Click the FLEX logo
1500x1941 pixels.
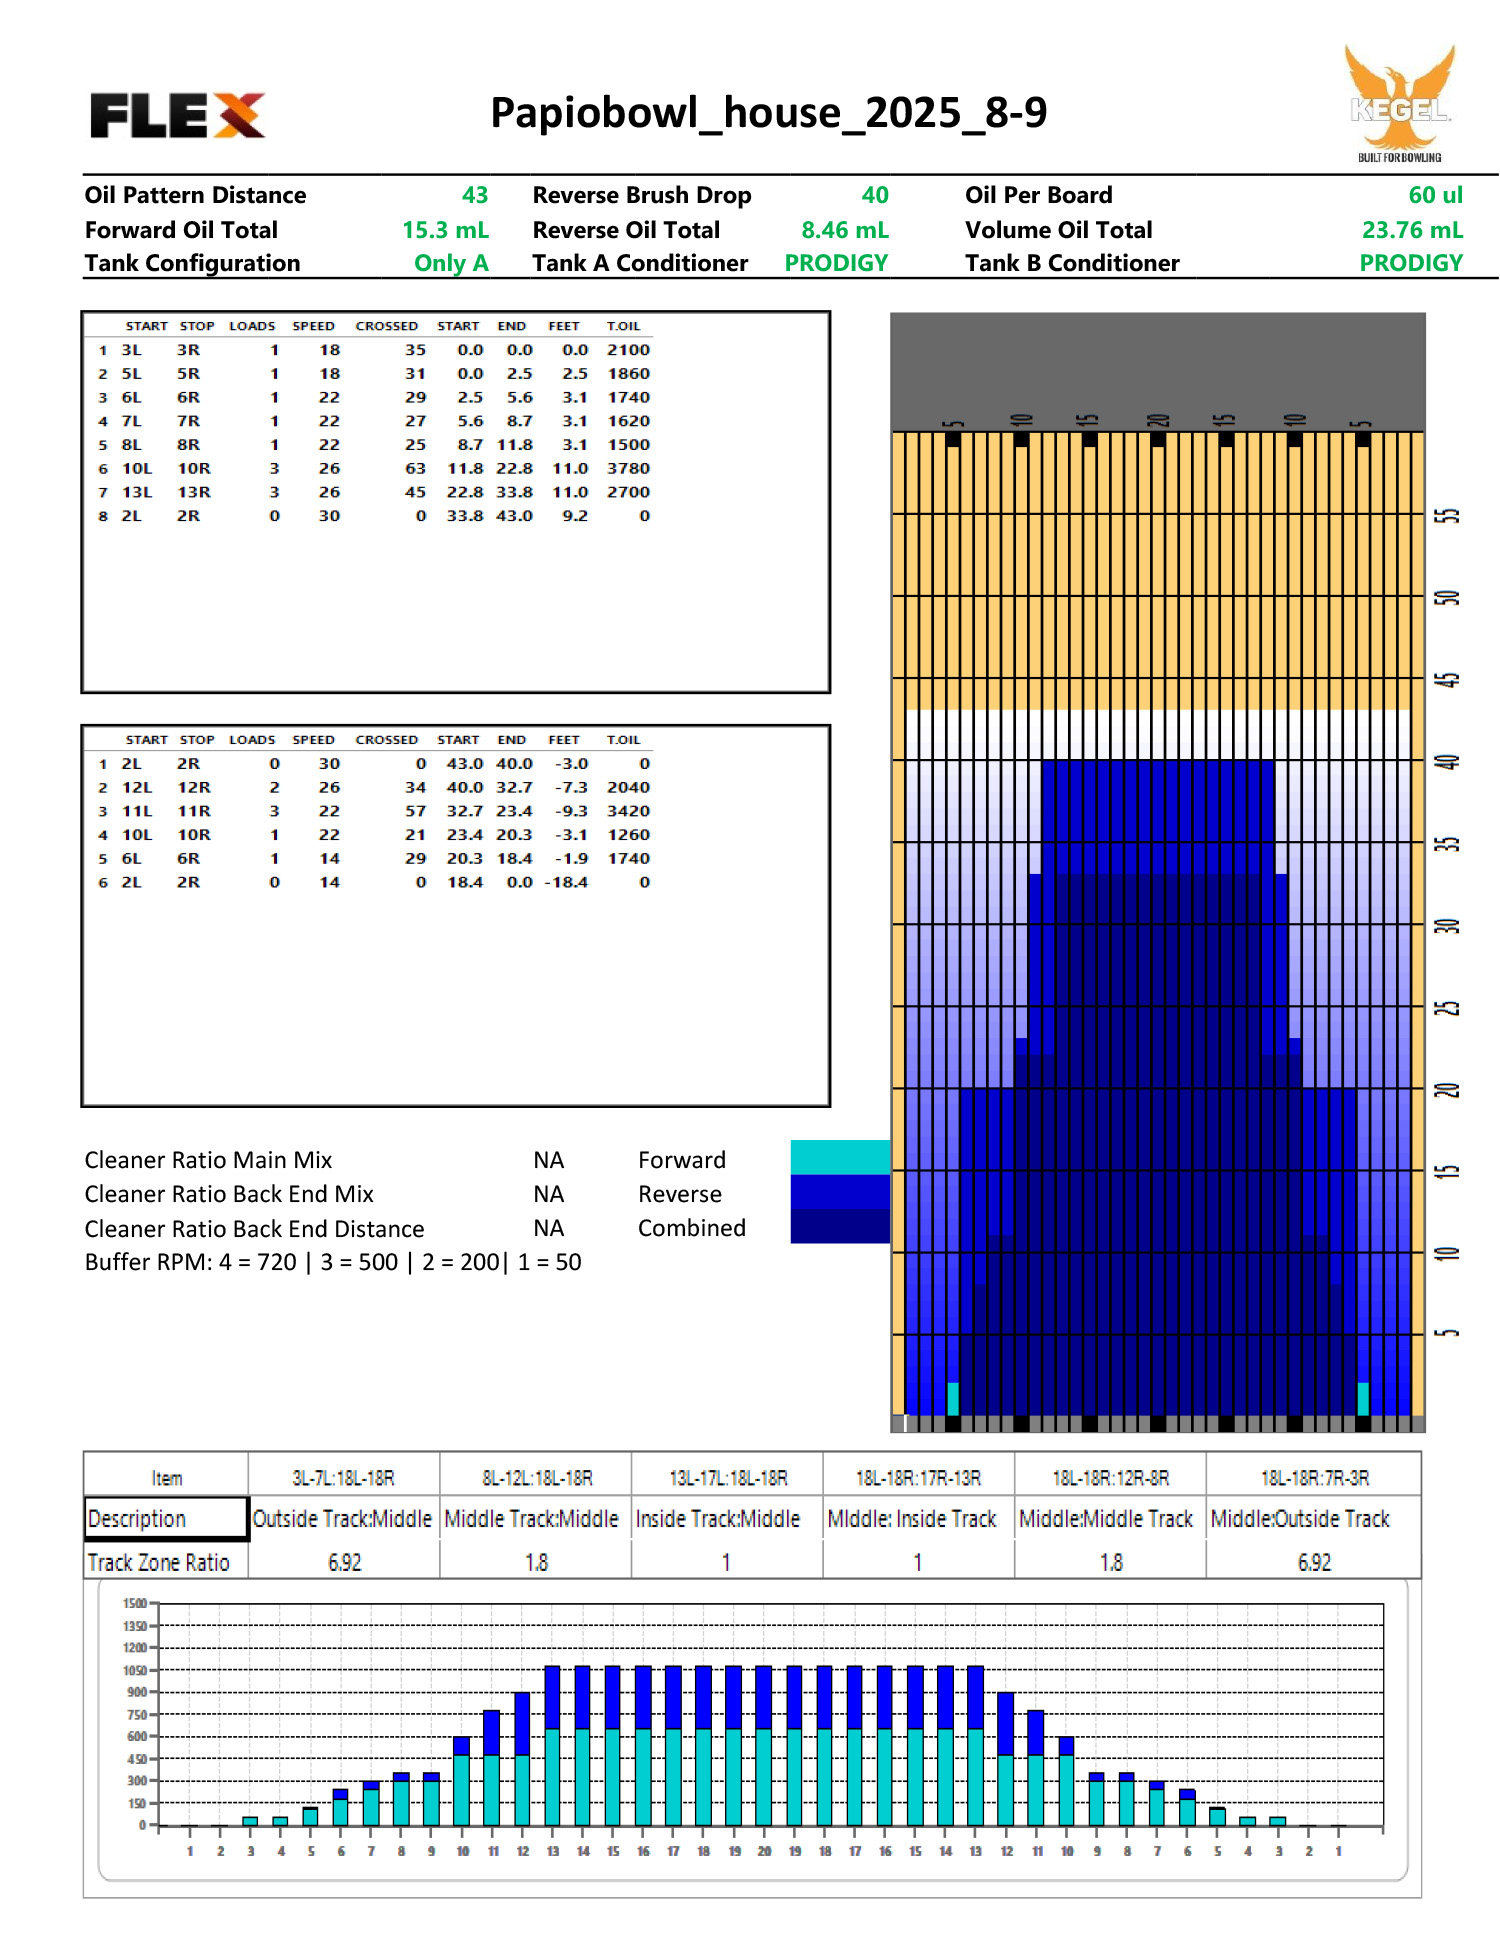click(177, 116)
